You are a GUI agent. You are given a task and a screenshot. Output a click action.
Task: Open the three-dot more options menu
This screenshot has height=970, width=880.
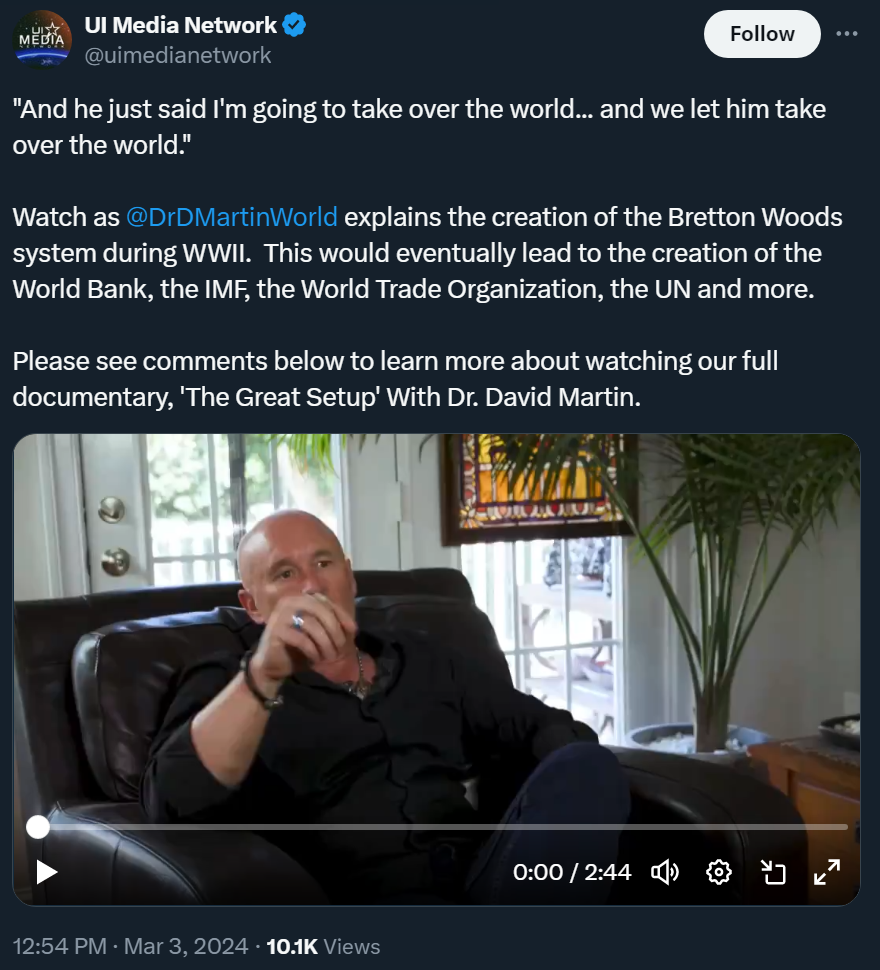(x=847, y=33)
